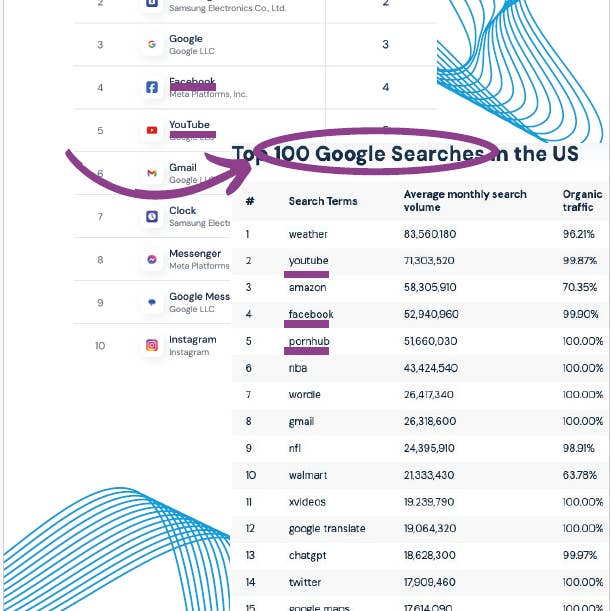Open the Clock app icon
The image size is (611, 611).
(x=152, y=216)
